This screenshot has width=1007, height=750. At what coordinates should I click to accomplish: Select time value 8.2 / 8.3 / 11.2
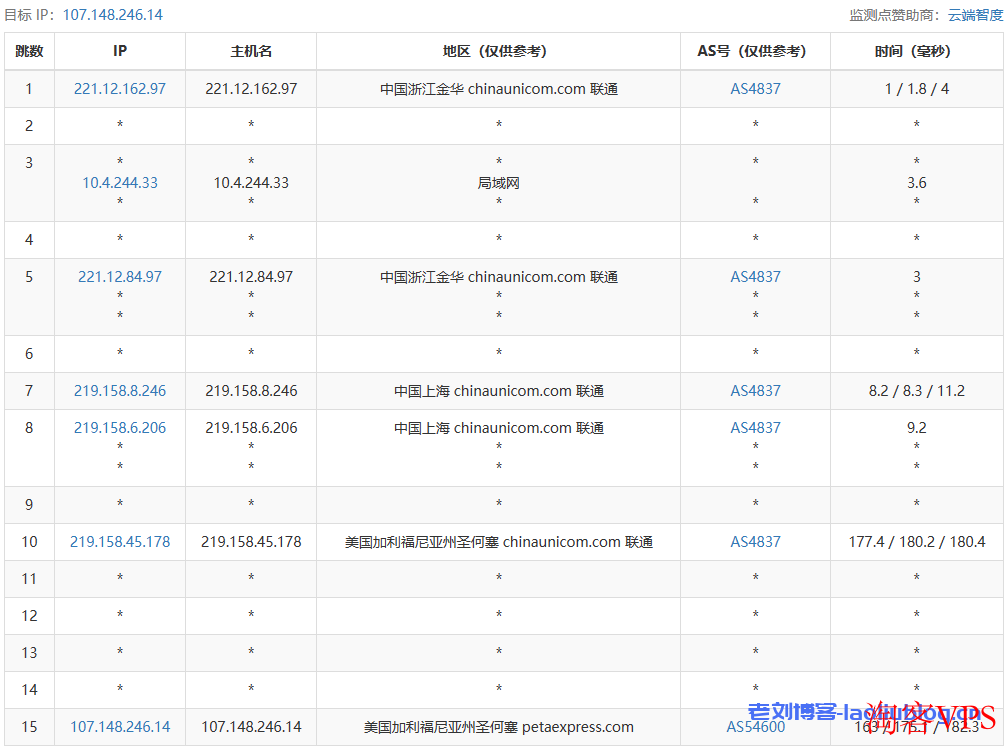click(916, 390)
